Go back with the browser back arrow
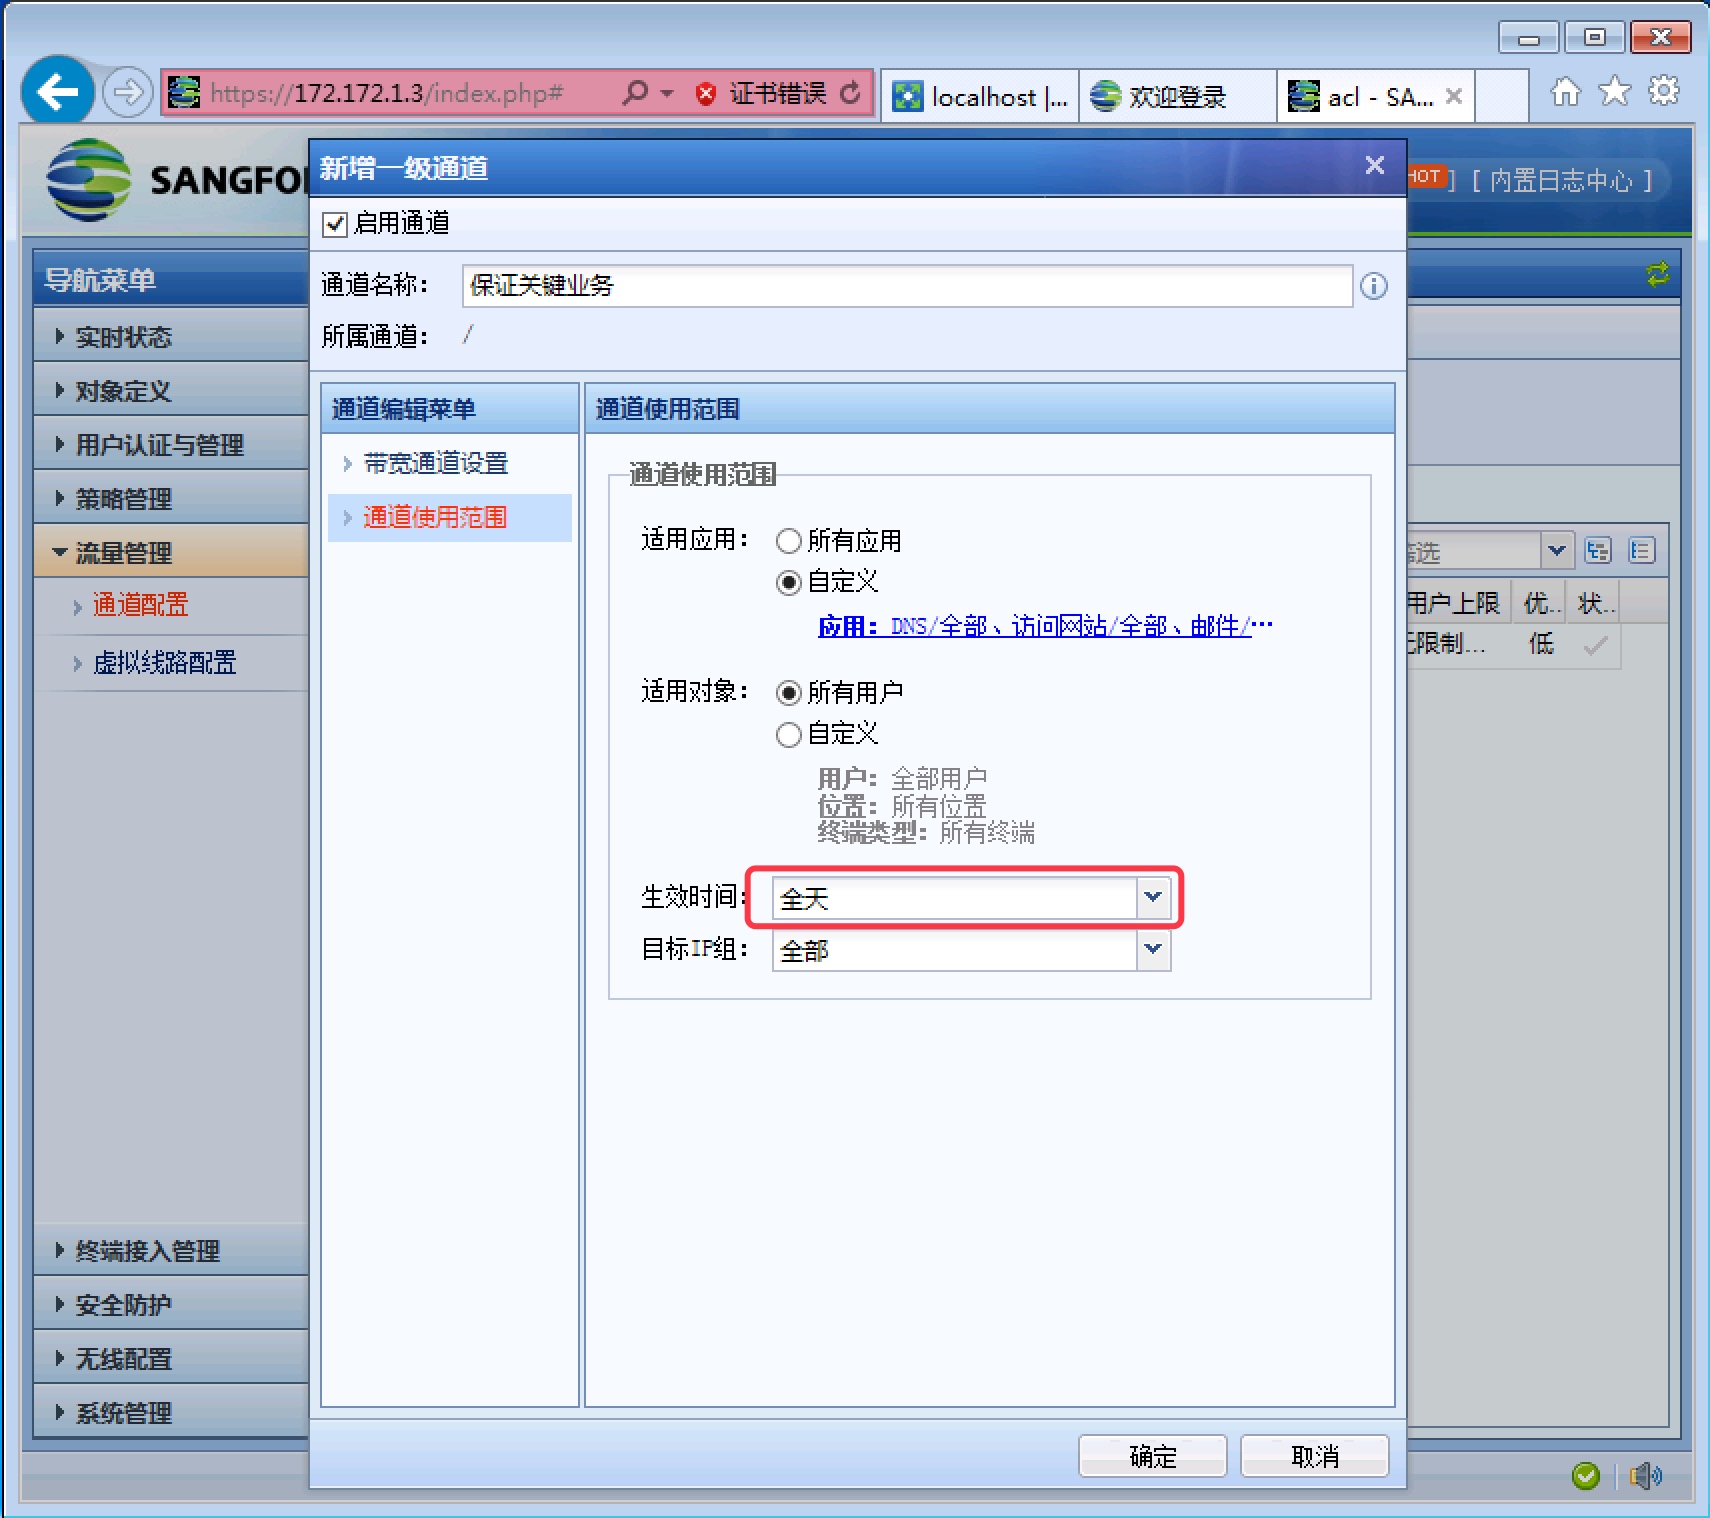The image size is (1710, 1518). pos(58,92)
